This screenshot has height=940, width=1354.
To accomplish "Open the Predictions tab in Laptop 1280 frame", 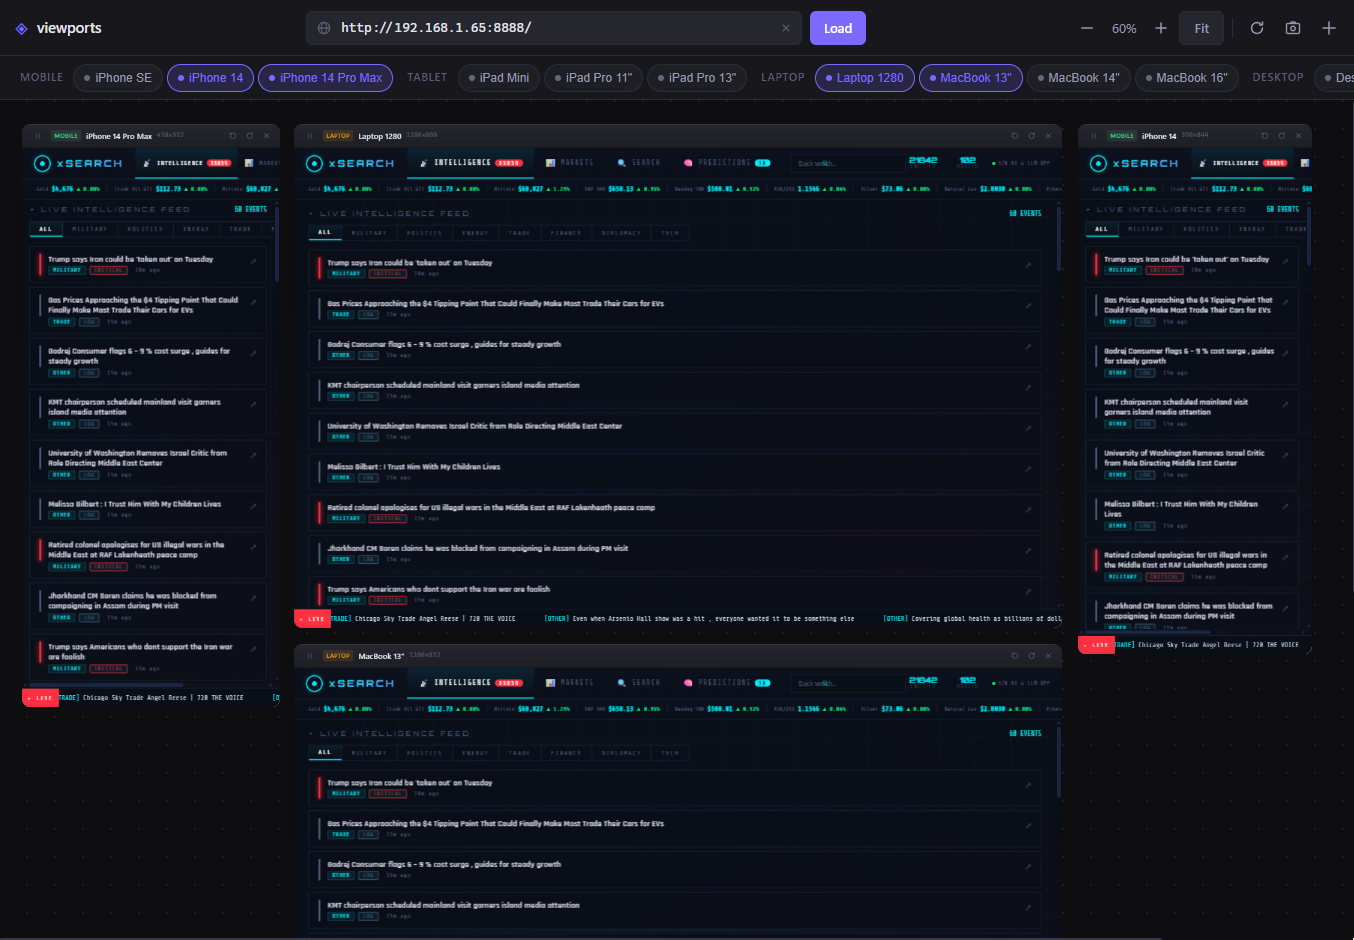I will click(727, 163).
